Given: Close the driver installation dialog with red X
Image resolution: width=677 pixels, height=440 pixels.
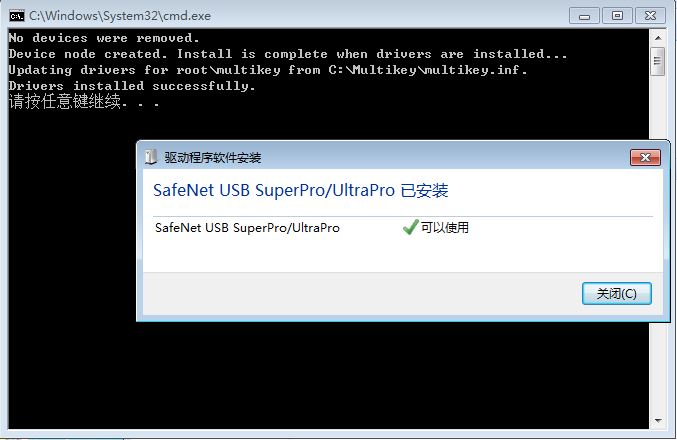Looking at the screenshot, I should point(645,158).
